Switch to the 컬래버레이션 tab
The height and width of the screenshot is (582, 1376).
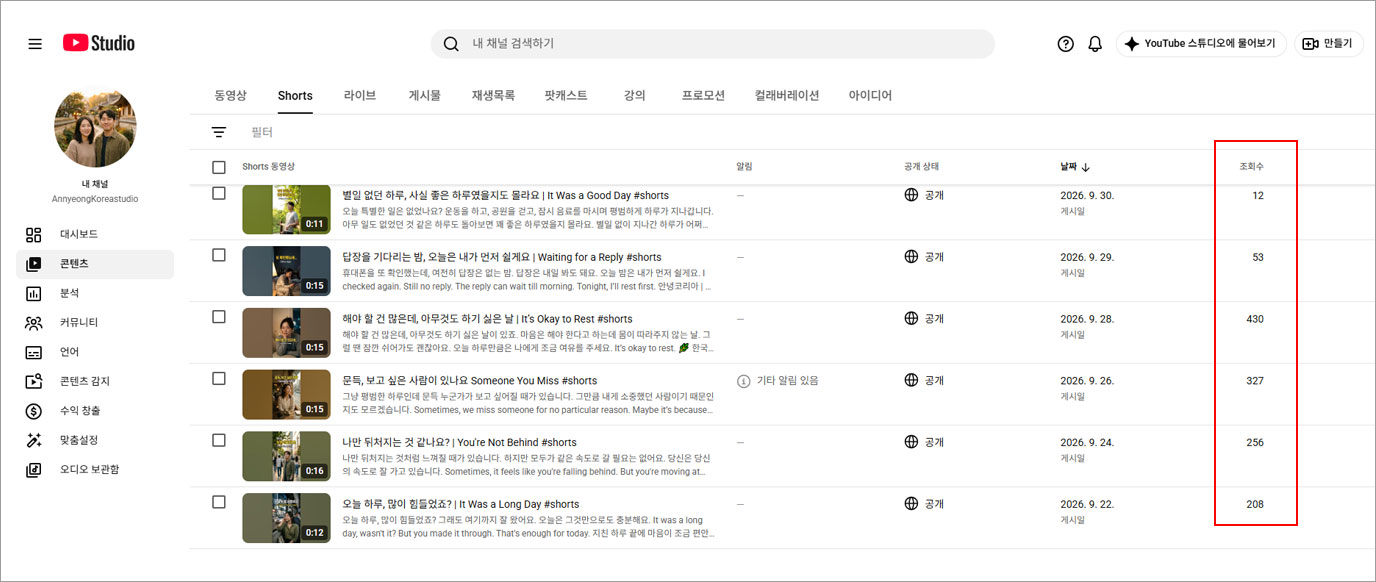coord(787,96)
